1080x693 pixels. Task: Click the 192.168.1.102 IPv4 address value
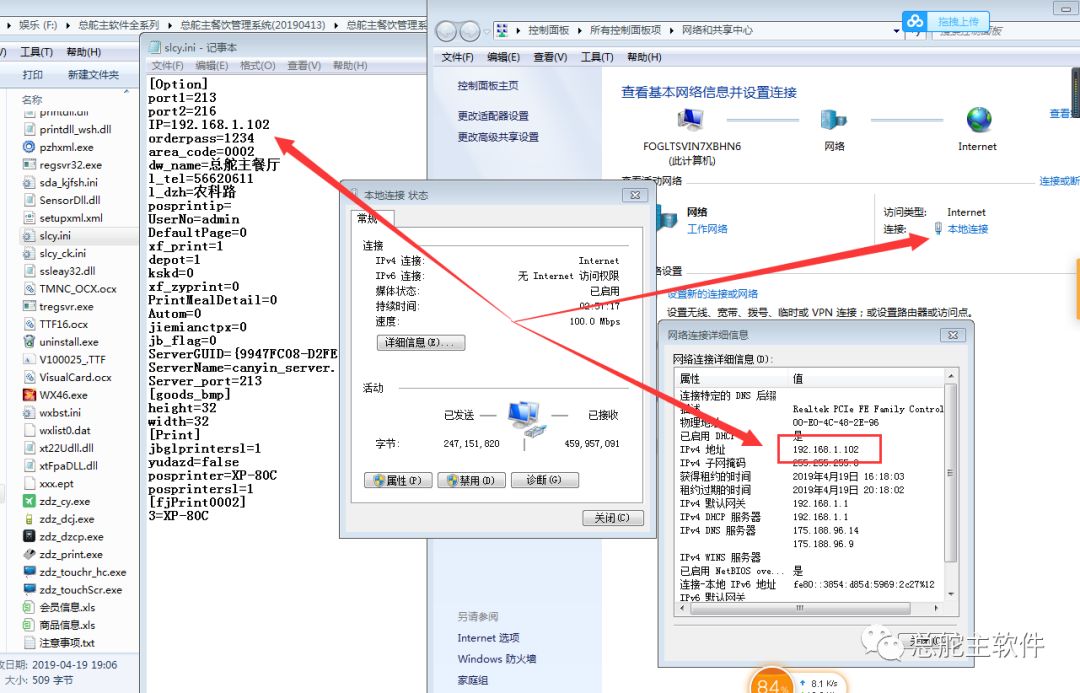click(x=825, y=449)
